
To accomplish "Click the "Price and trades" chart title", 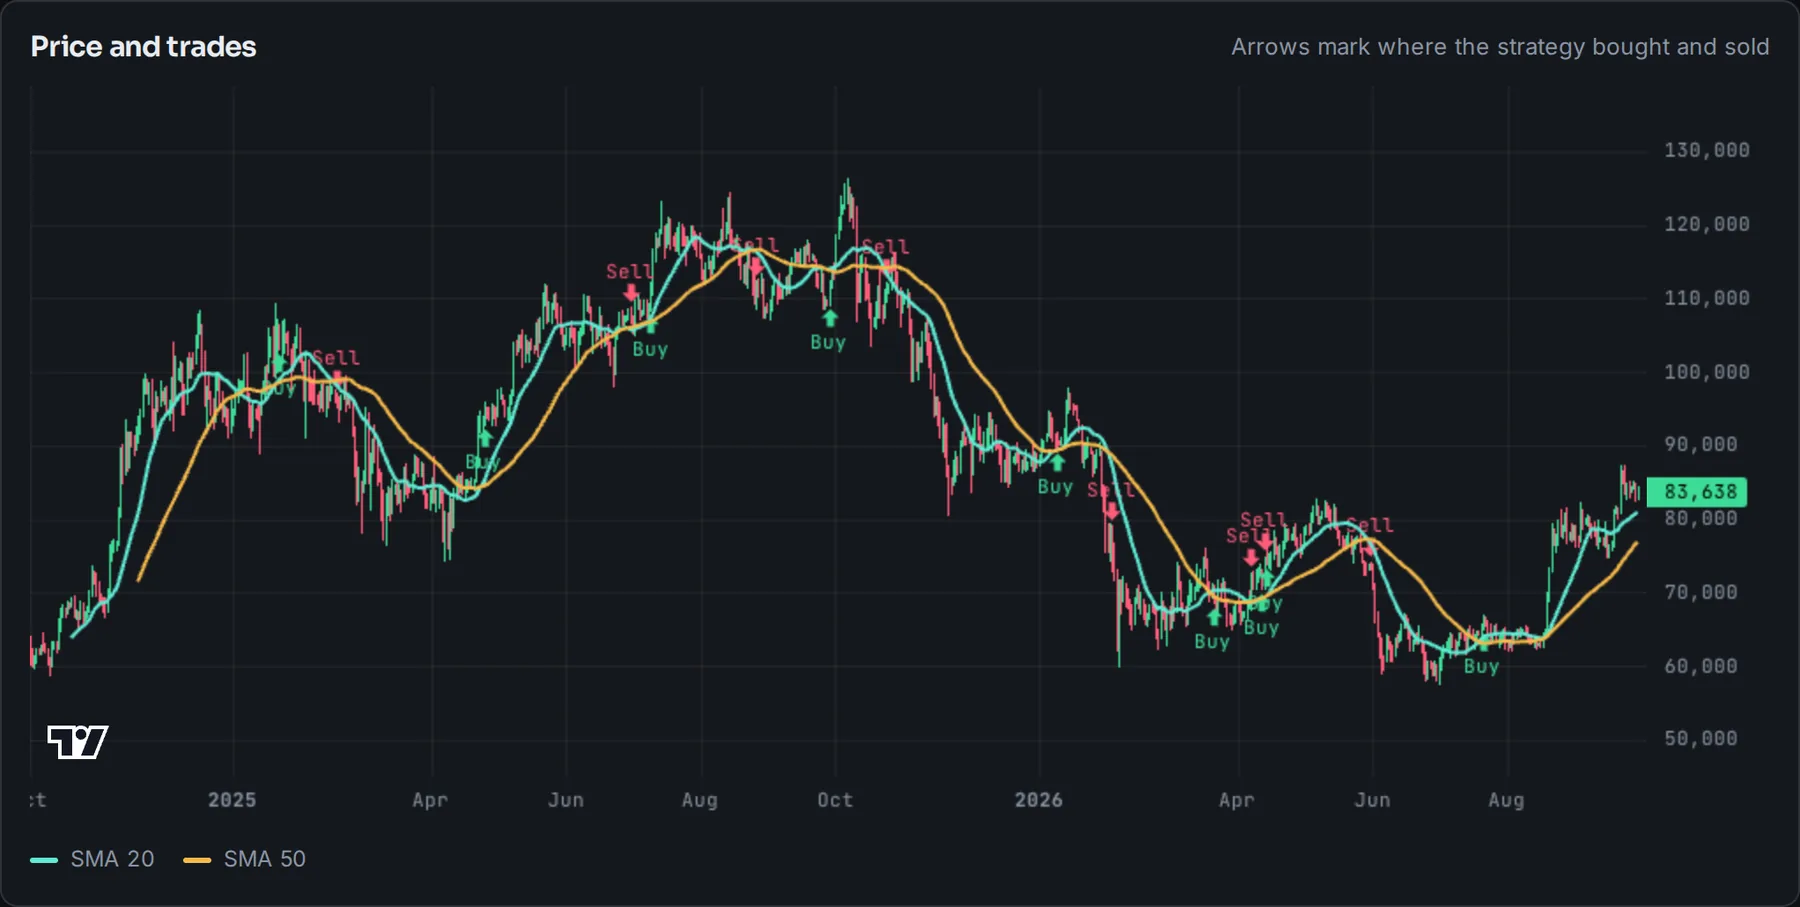I will [x=143, y=47].
